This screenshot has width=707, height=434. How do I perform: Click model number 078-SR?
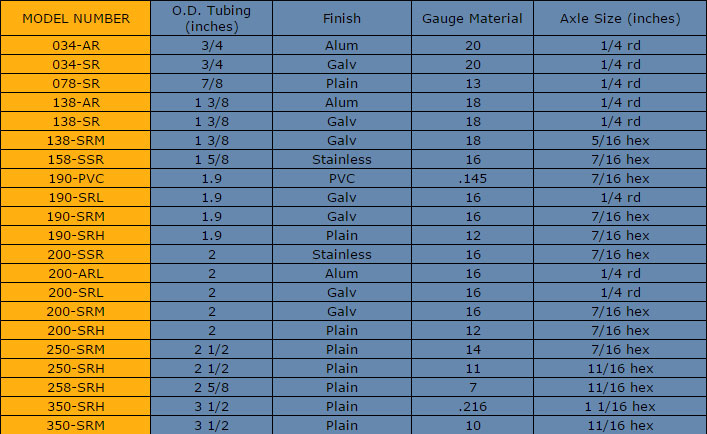click(x=76, y=83)
